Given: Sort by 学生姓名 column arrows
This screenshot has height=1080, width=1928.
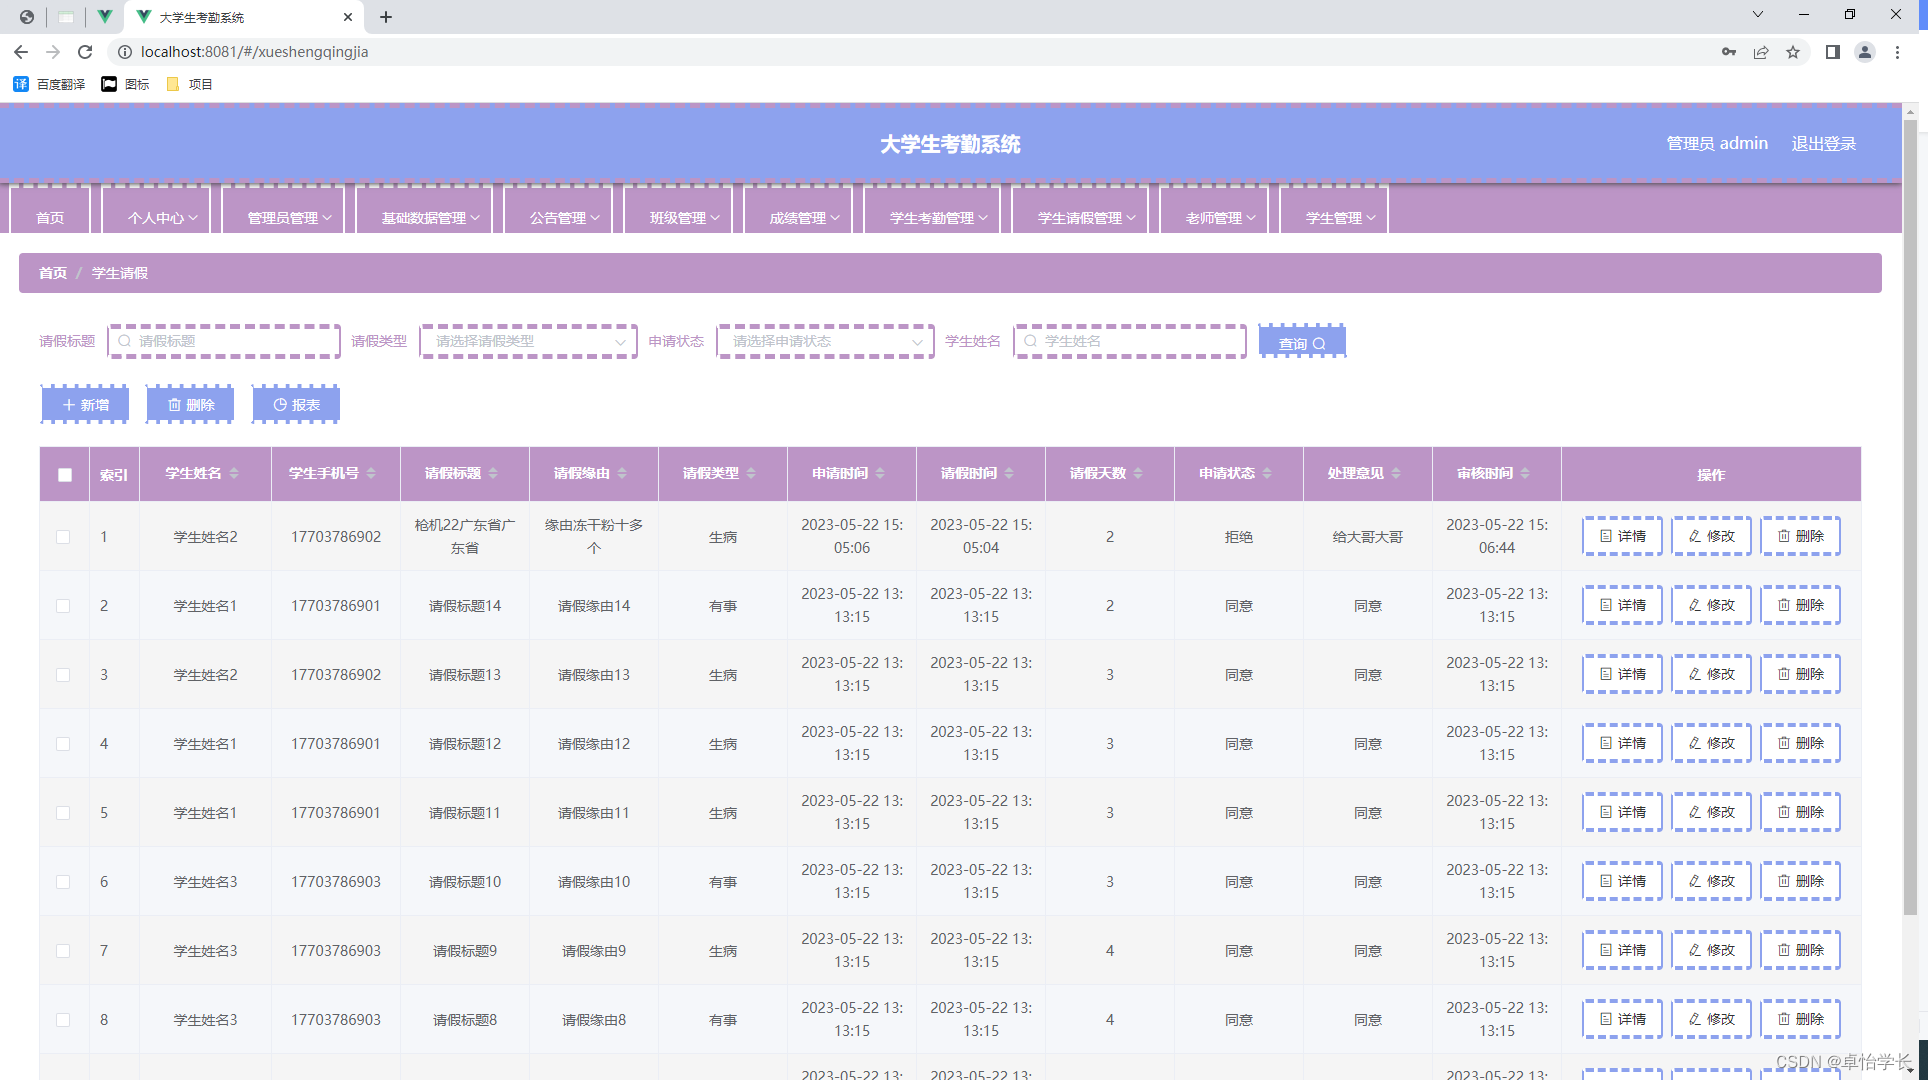Looking at the screenshot, I should tap(234, 473).
